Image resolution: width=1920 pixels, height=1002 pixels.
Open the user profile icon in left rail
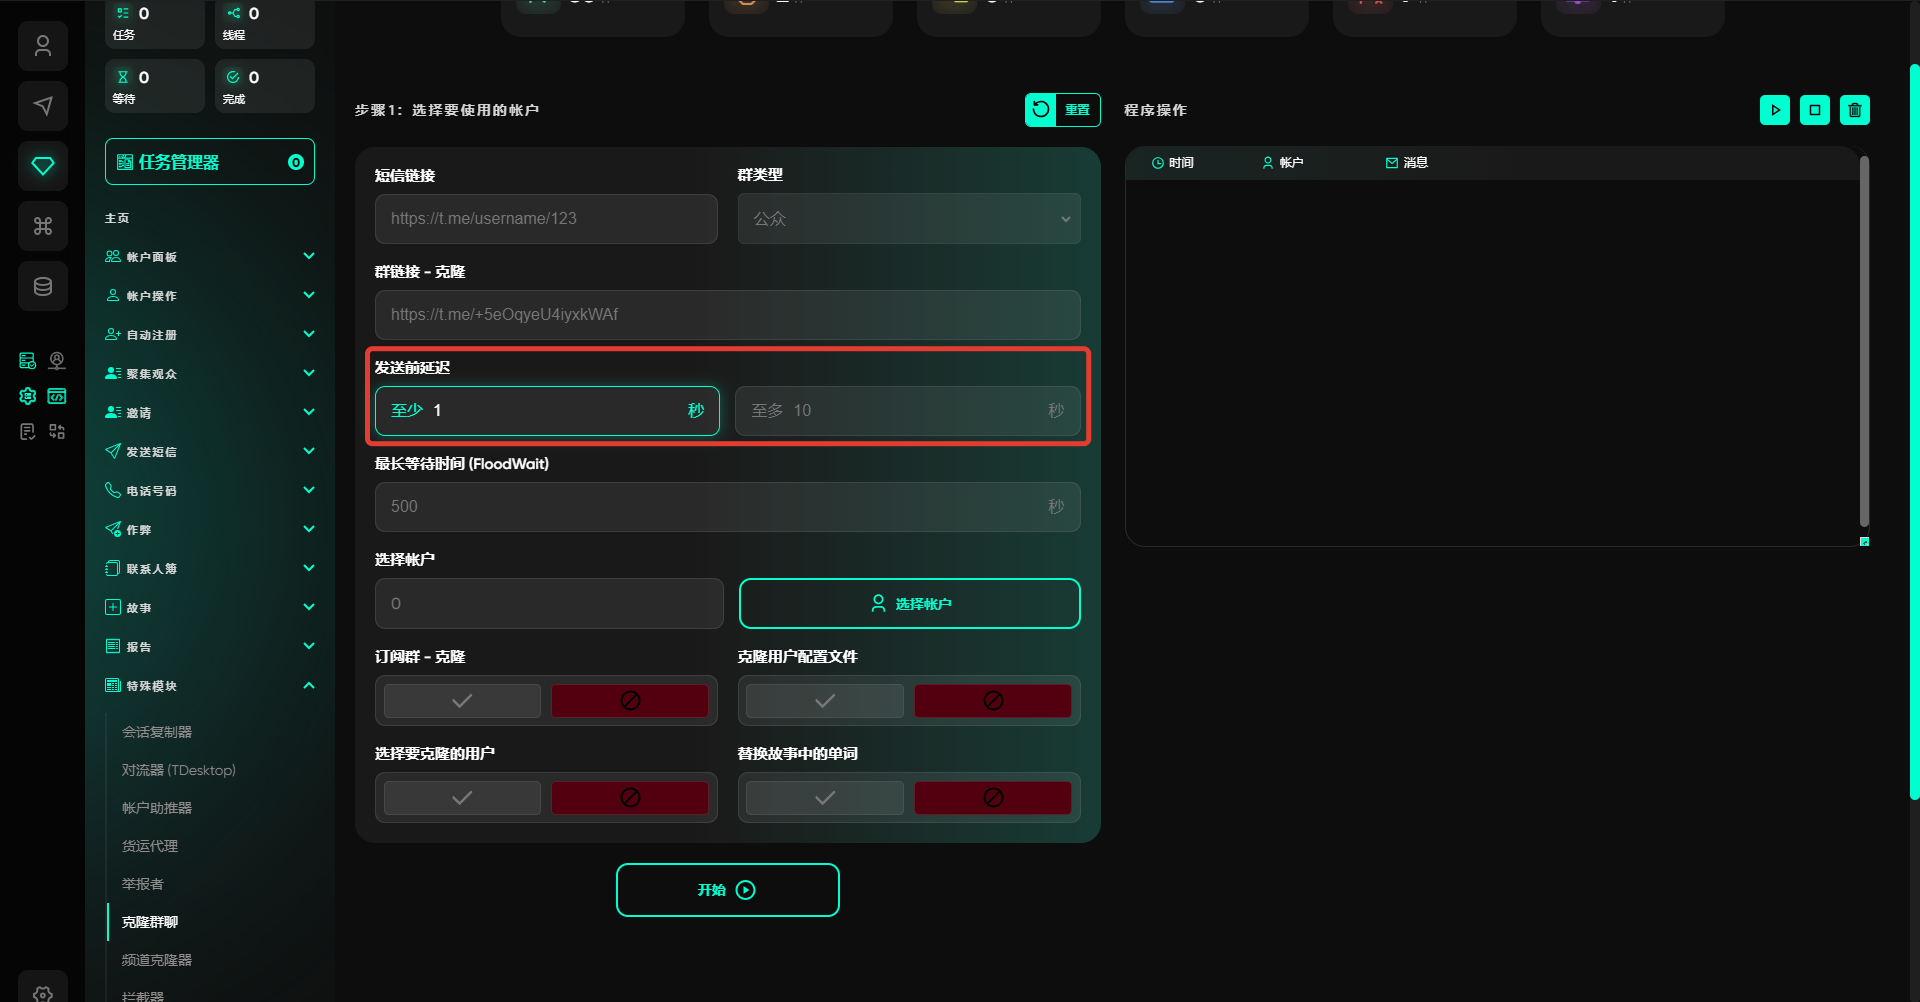[43, 46]
